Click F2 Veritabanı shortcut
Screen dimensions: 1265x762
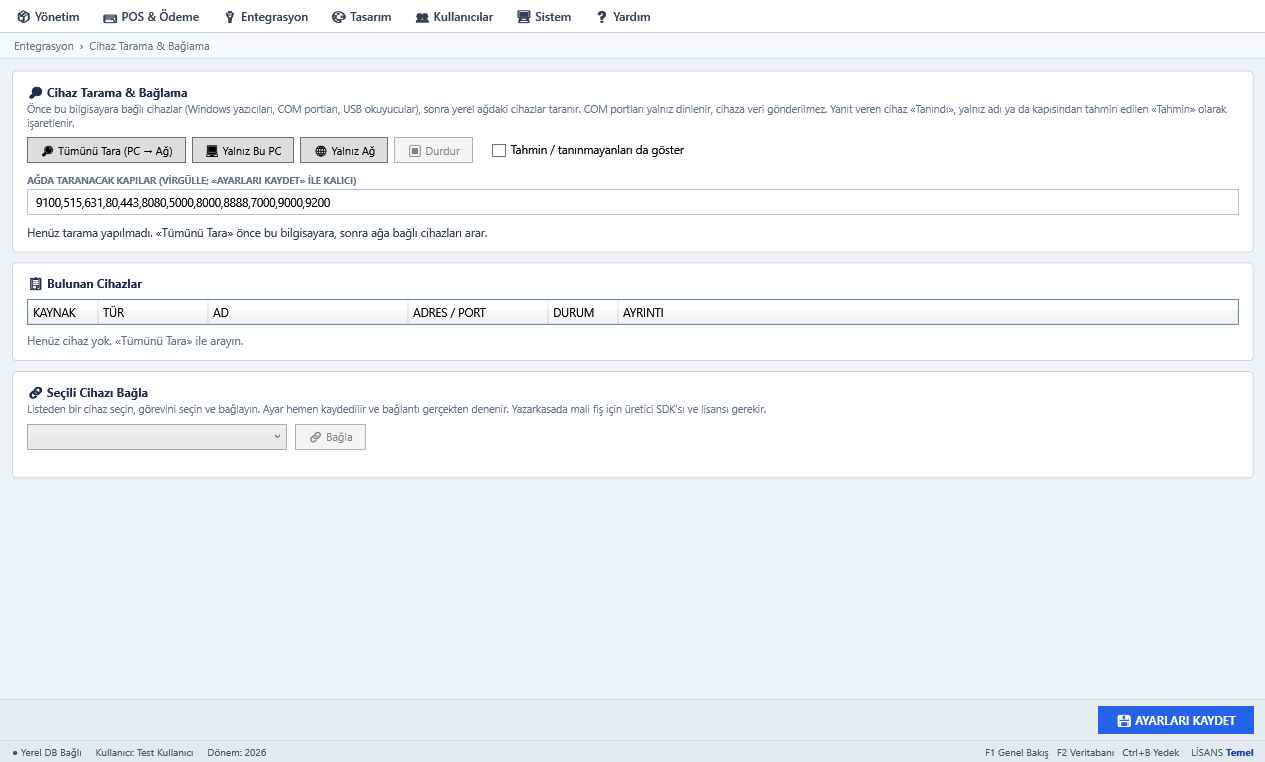click(1085, 752)
